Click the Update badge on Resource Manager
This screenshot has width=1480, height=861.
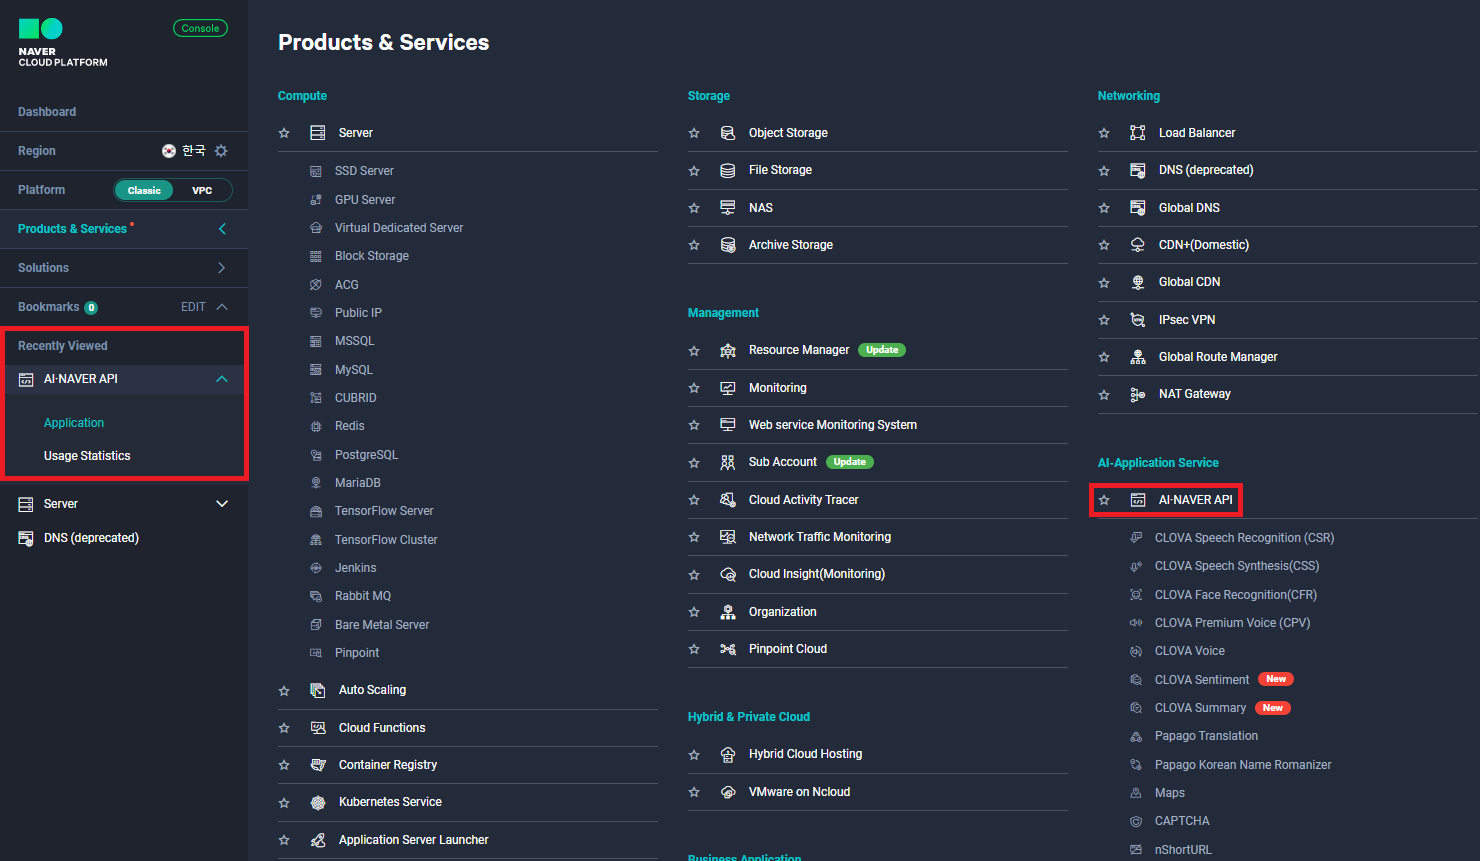[x=882, y=350]
